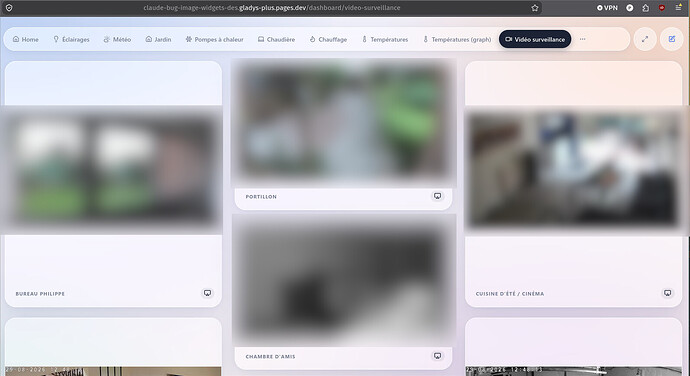Screen dimensions: 690x376
Task: Bookmark this page with the star icon
Action: coord(535,8)
